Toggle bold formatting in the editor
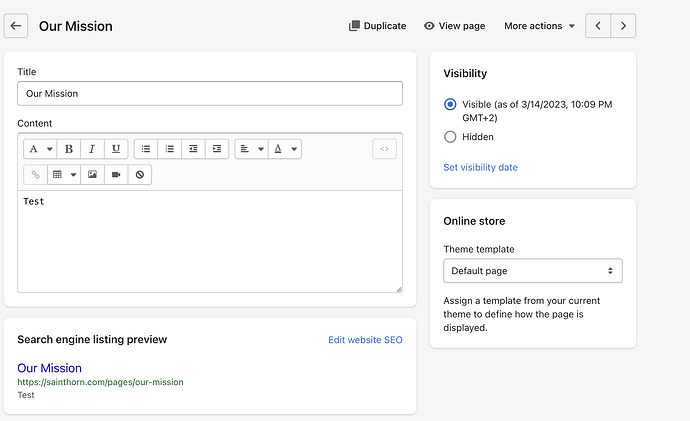Screen dimensions: 690x421 (69, 149)
